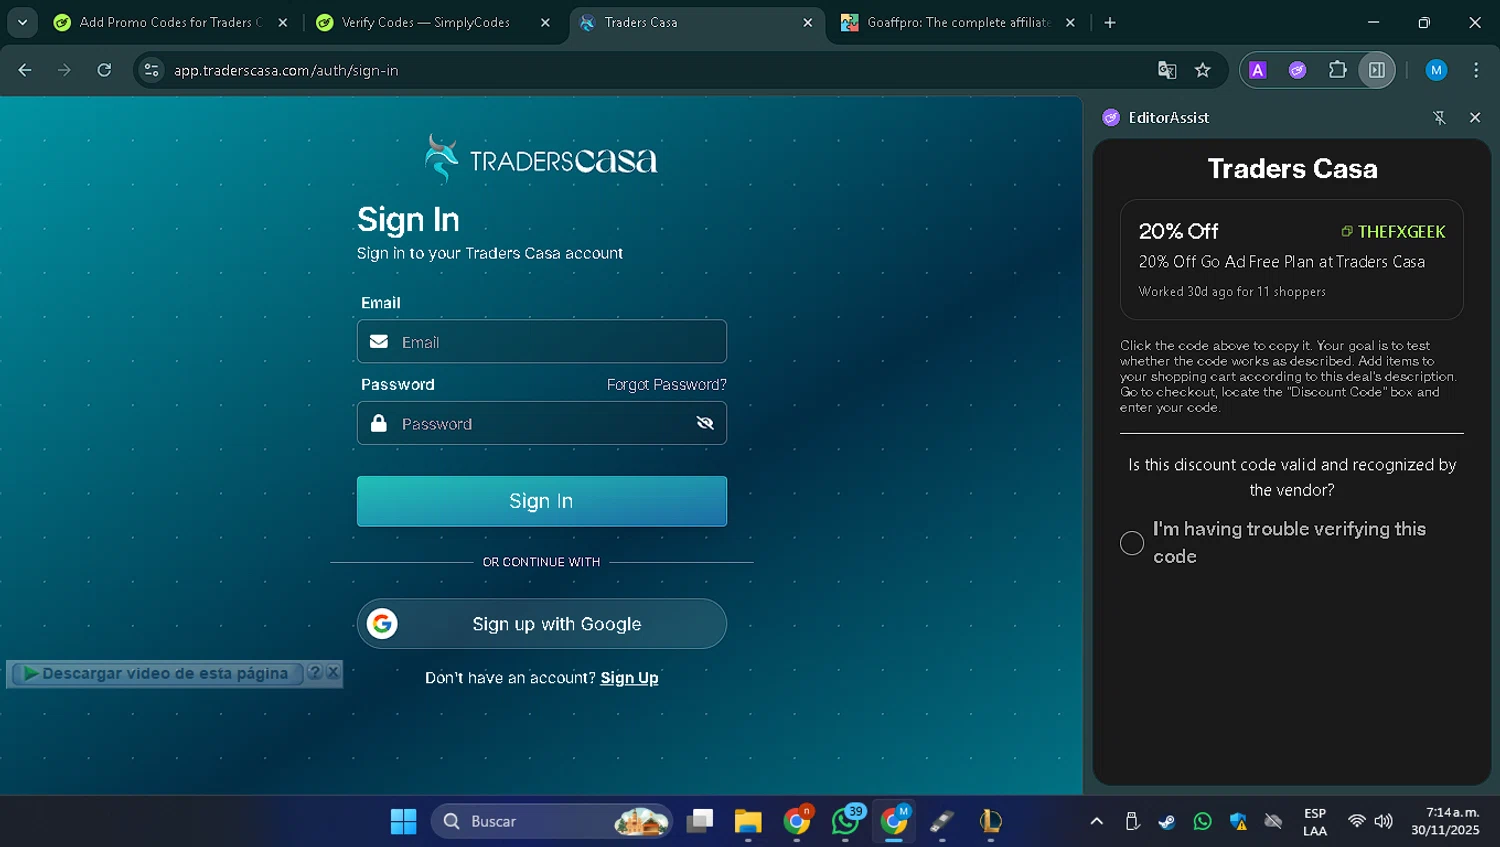Open a new browser tab
This screenshot has width=1500, height=847.
click(x=1110, y=22)
